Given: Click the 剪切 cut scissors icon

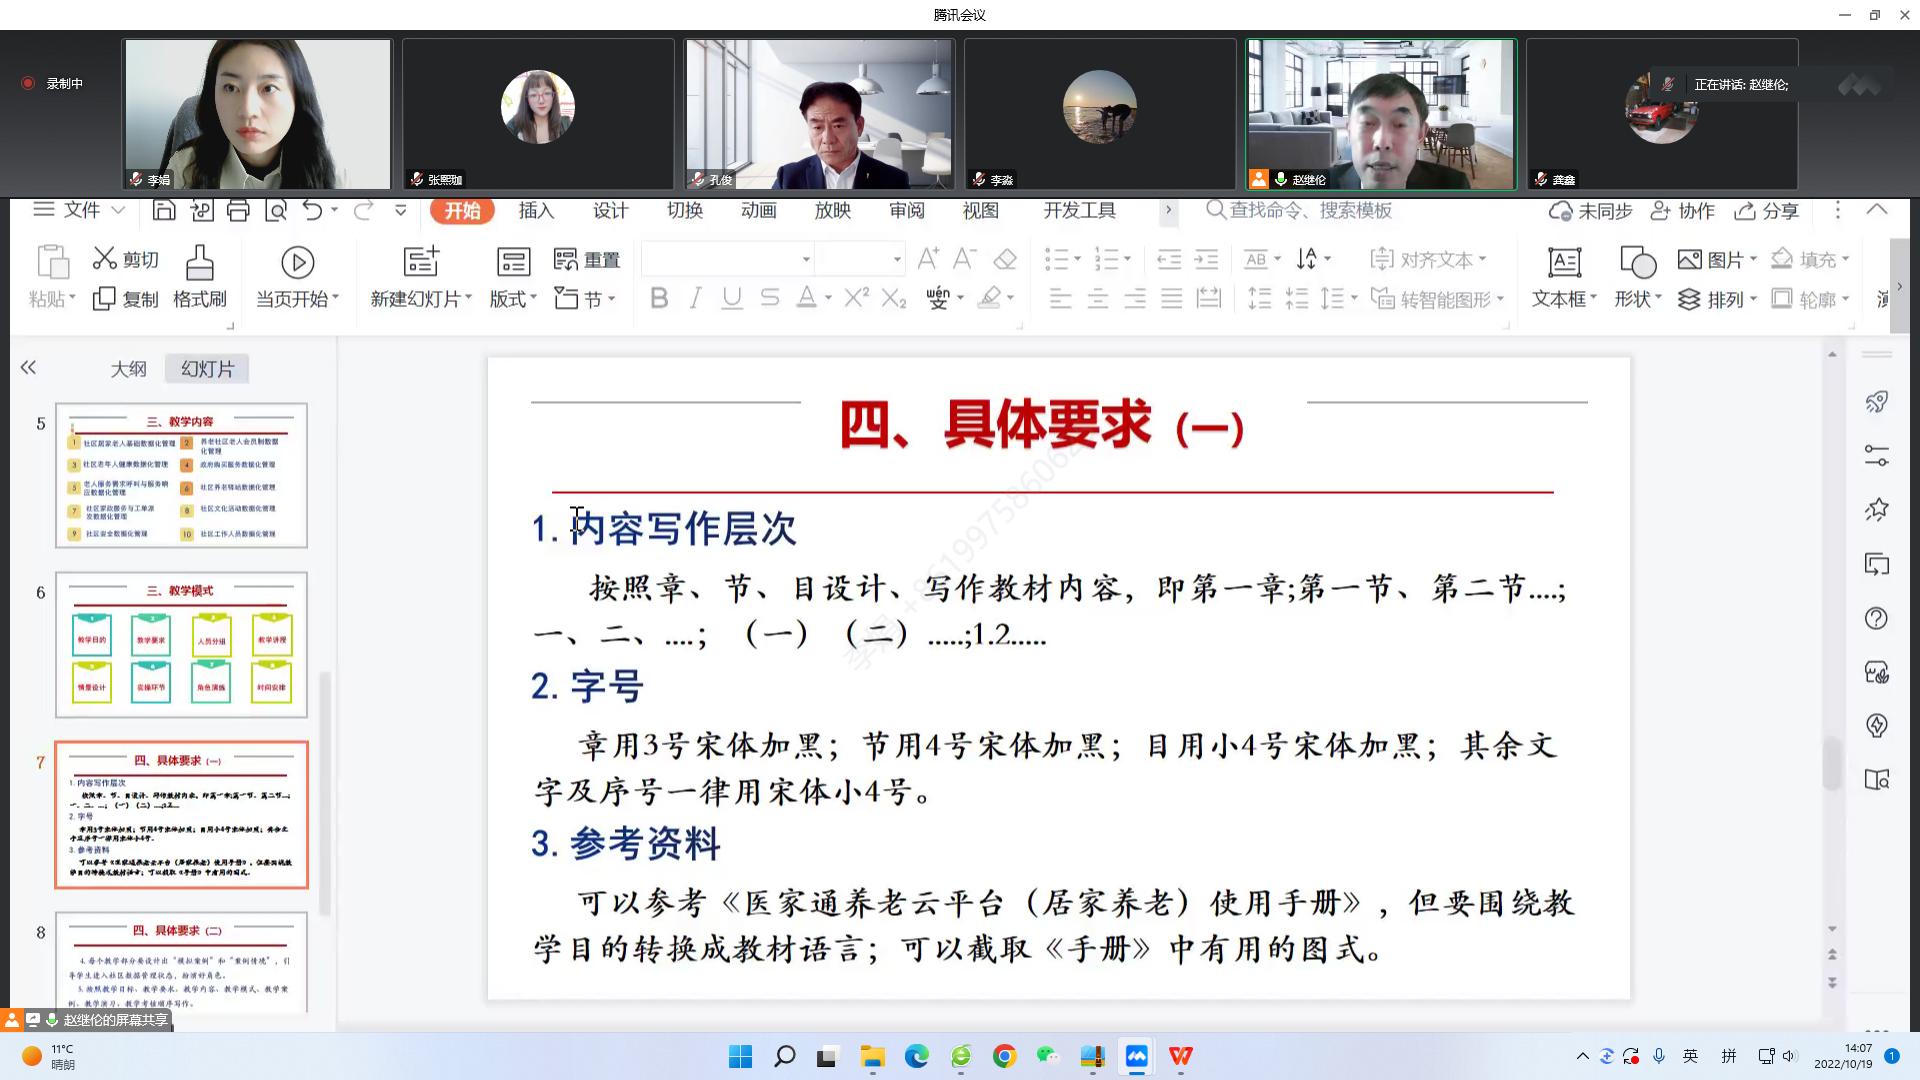Looking at the screenshot, I should pos(105,259).
